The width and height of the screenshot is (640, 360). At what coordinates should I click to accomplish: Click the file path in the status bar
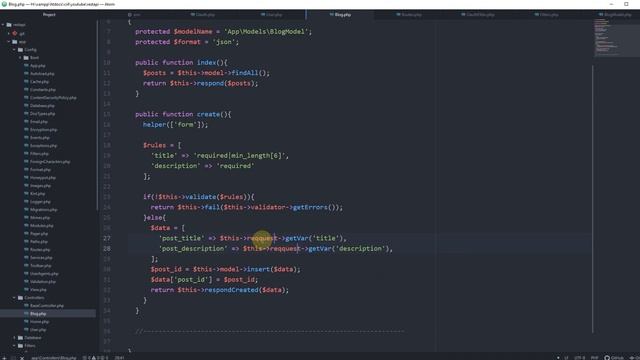54,358
